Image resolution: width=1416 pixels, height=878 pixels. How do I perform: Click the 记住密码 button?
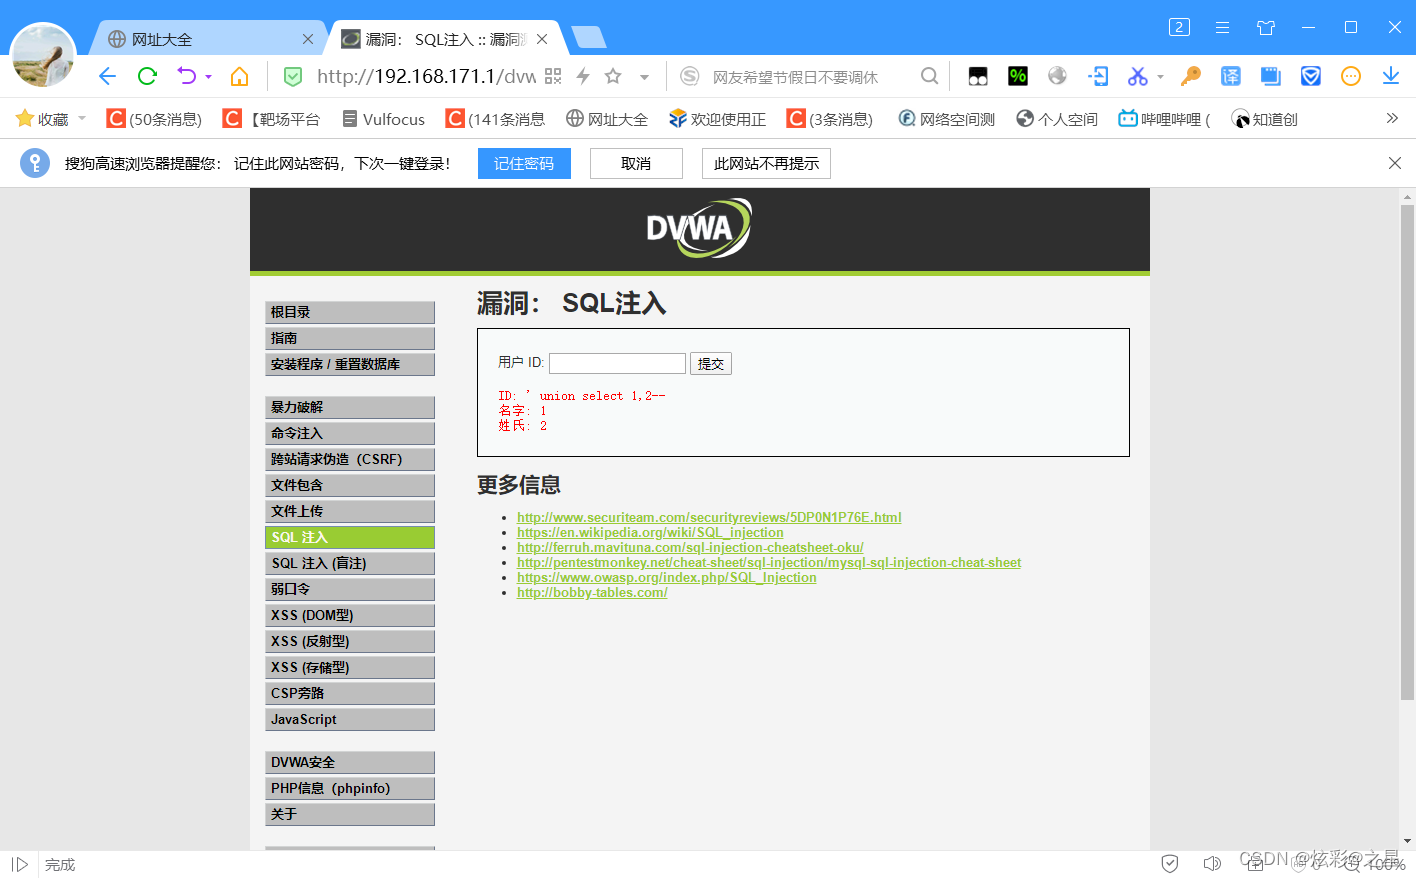pos(524,163)
